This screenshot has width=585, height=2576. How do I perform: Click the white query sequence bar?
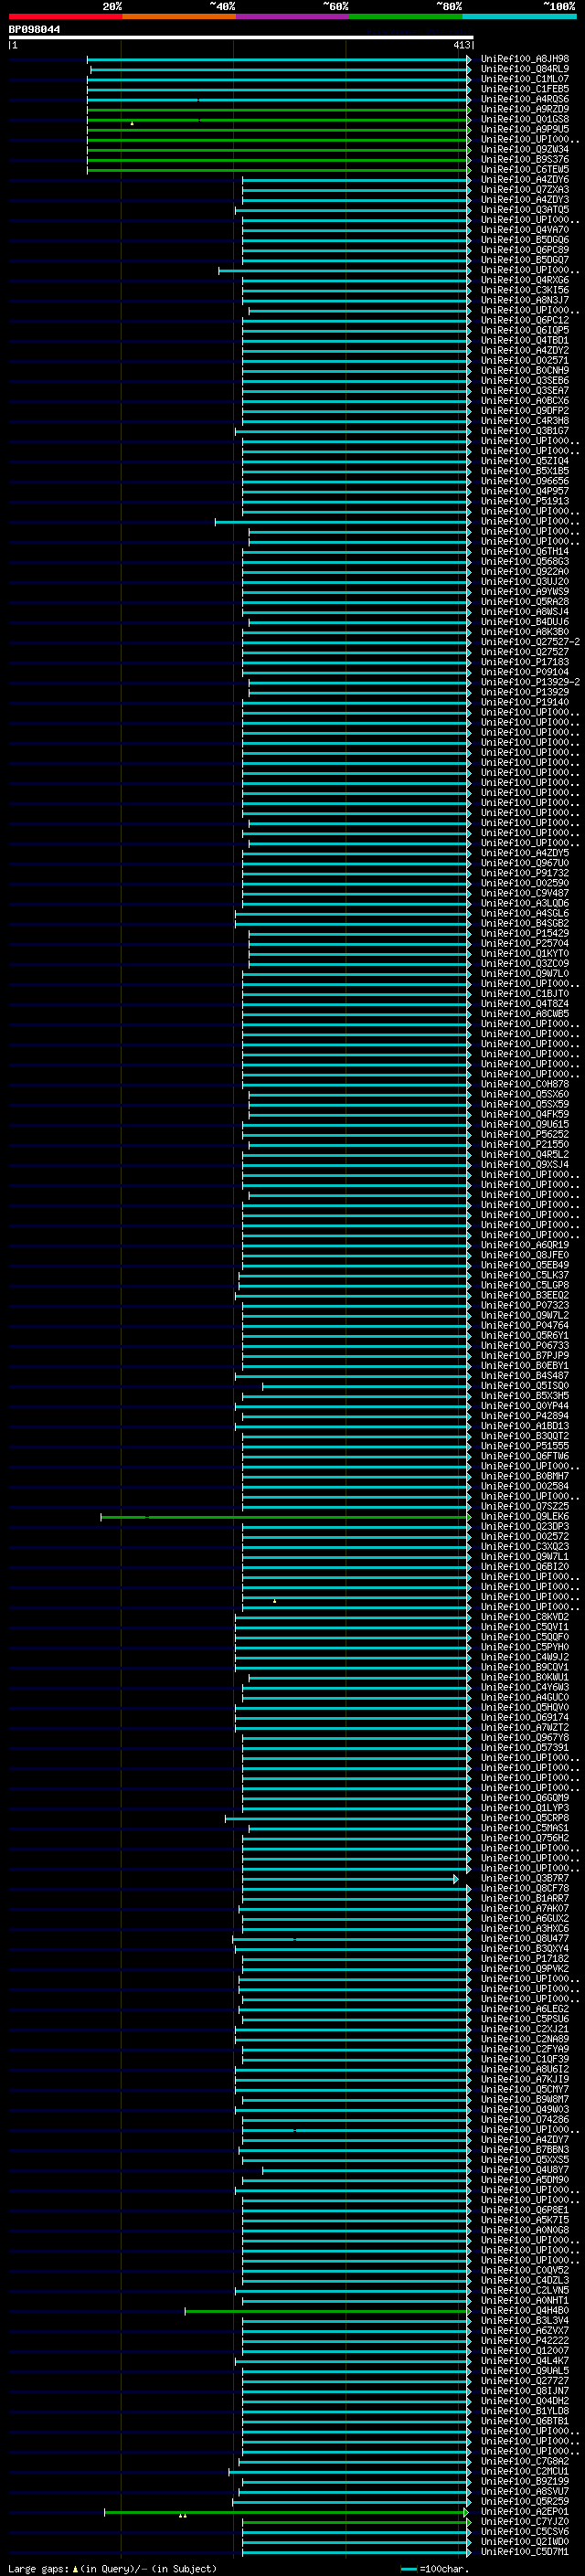(241, 38)
